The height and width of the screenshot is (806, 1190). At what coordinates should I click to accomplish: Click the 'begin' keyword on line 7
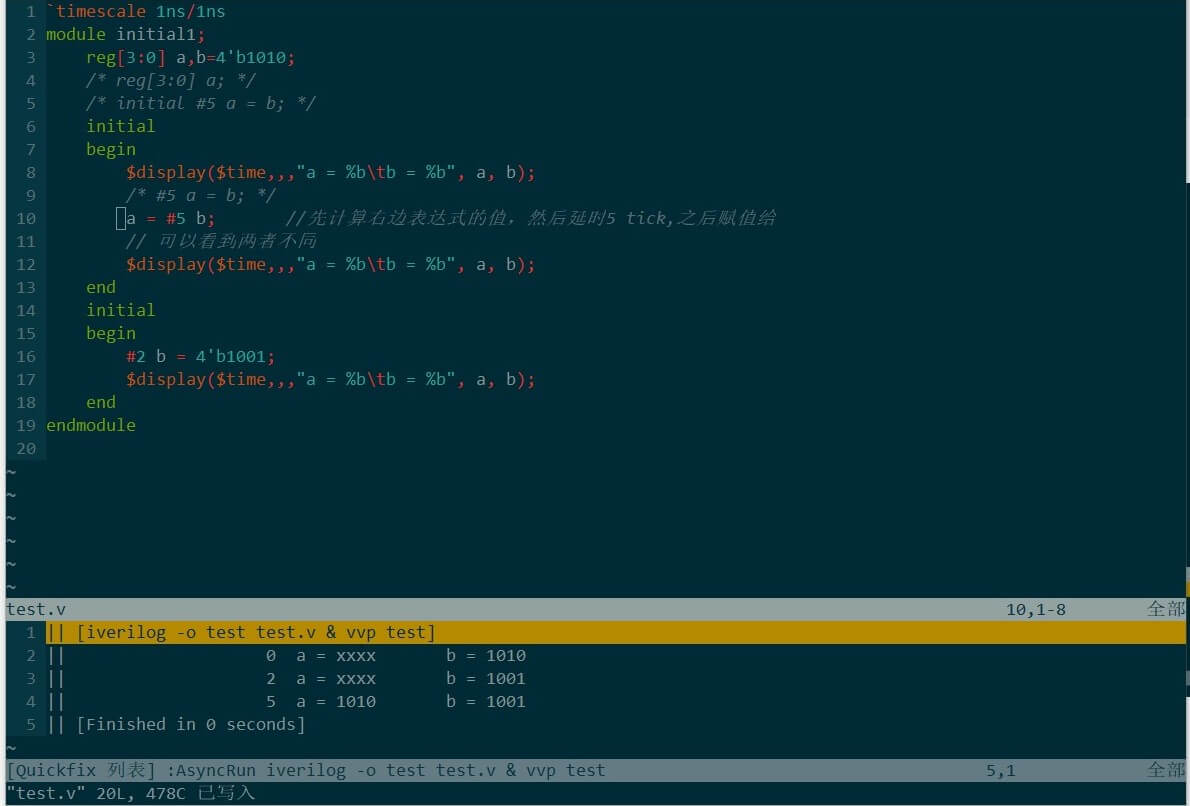pyautogui.click(x=111, y=150)
